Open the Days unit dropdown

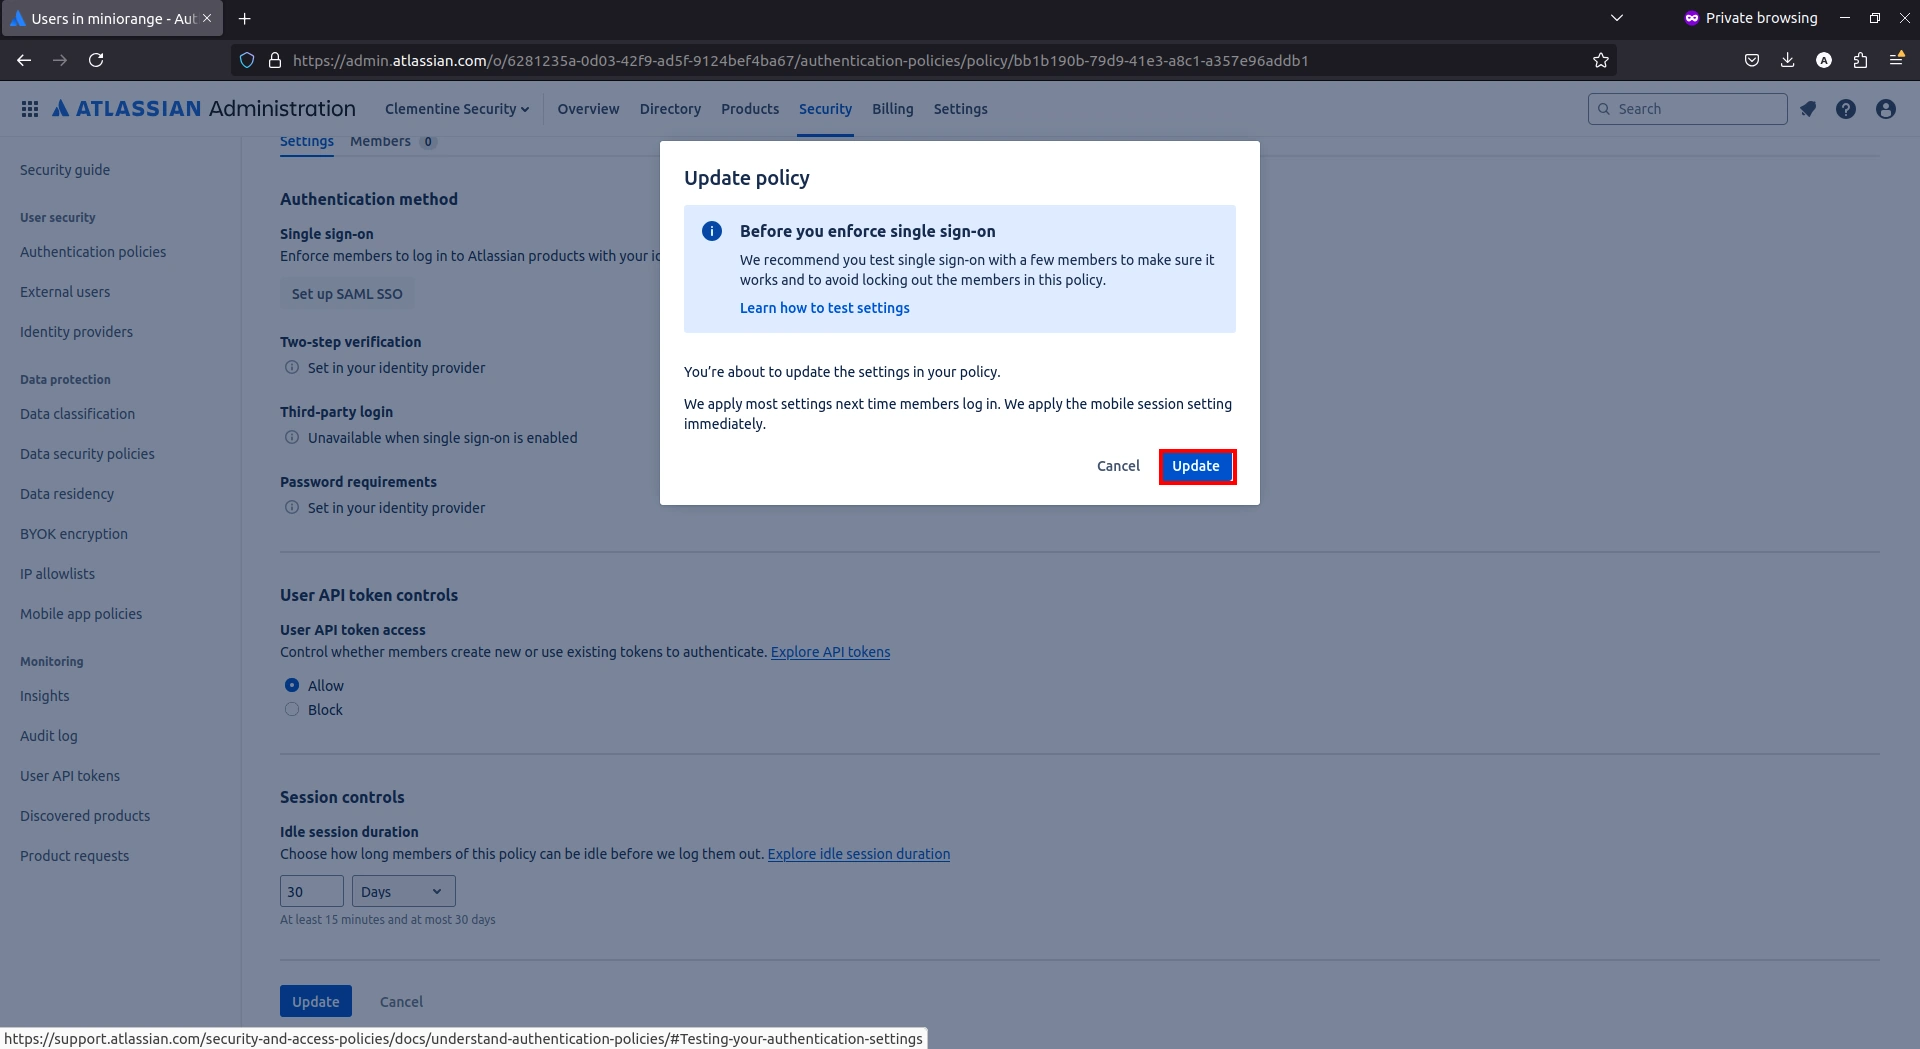click(x=401, y=890)
